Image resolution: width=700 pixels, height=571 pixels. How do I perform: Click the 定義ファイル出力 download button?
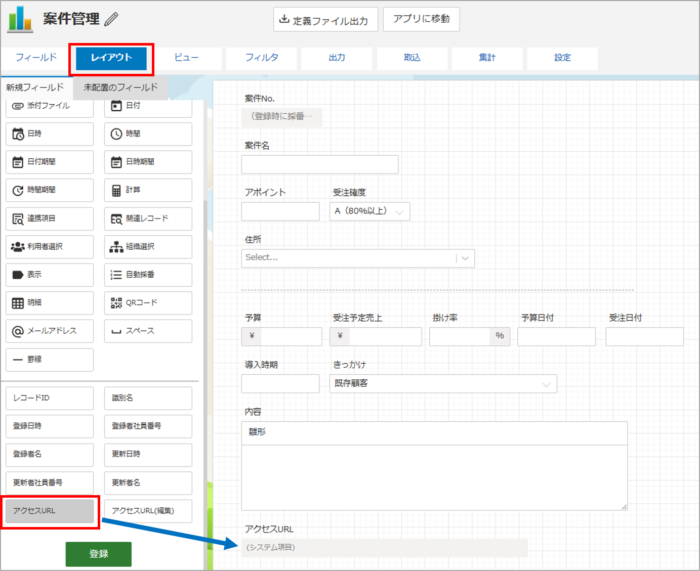coord(325,20)
